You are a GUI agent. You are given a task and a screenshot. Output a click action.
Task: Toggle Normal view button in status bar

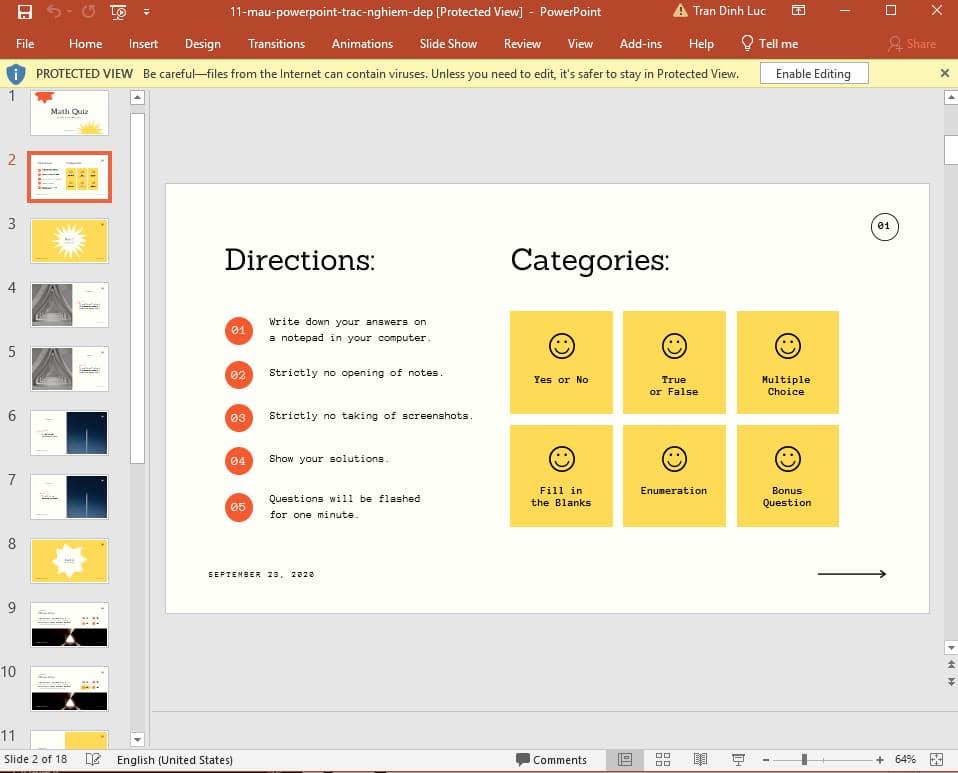click(625, 760)
